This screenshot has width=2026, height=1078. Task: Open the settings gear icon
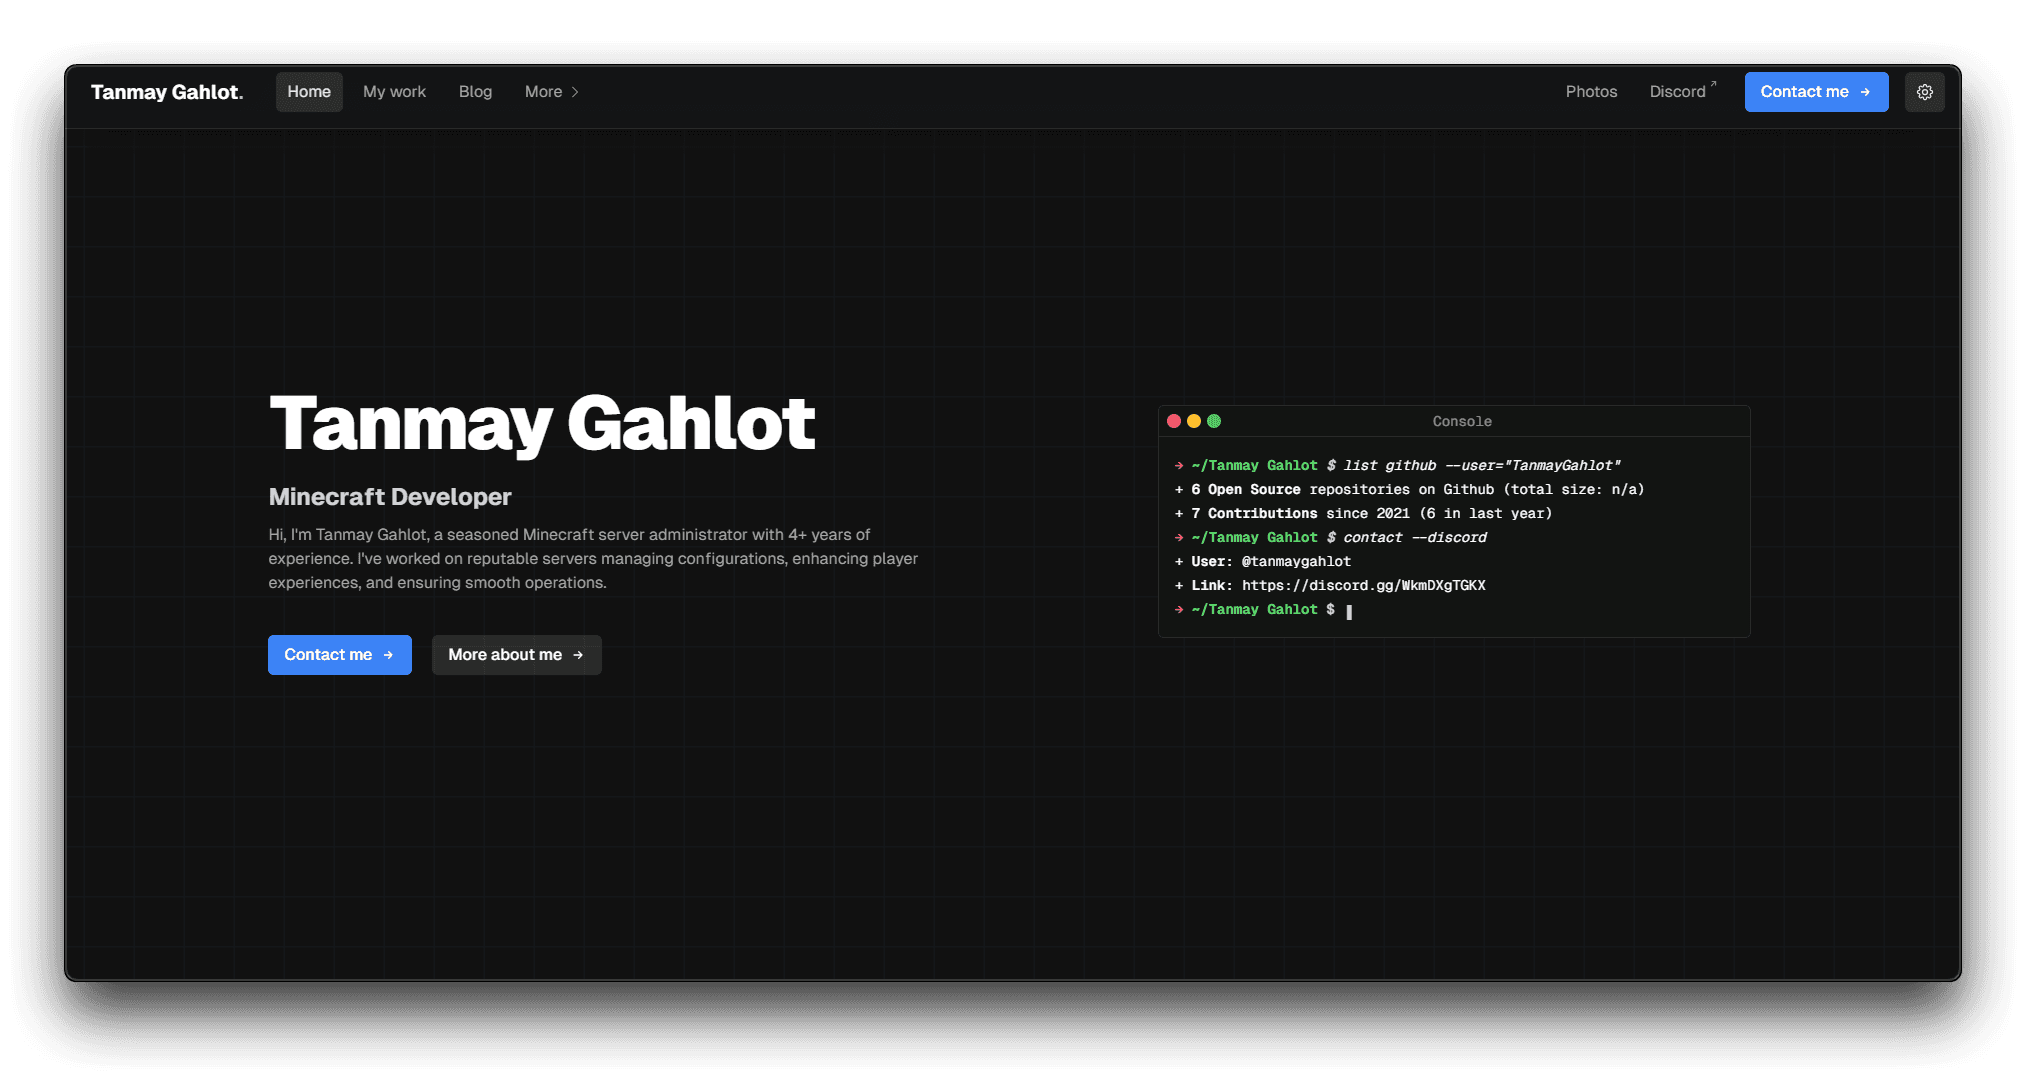pyautogui.click(x=1924, y=92)
